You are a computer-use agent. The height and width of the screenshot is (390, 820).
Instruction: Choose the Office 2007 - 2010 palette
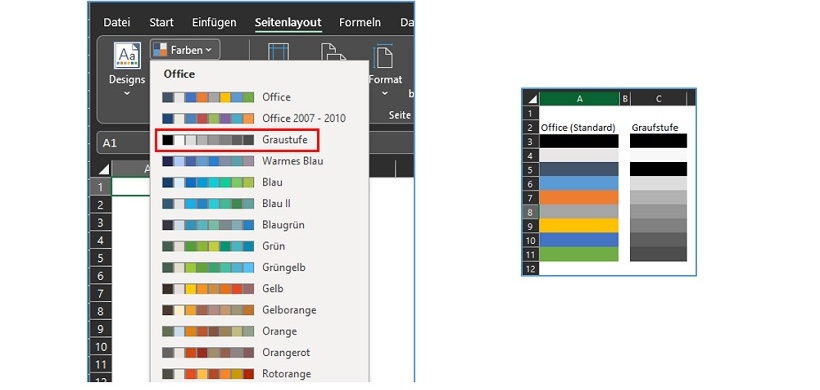point(260,118)
